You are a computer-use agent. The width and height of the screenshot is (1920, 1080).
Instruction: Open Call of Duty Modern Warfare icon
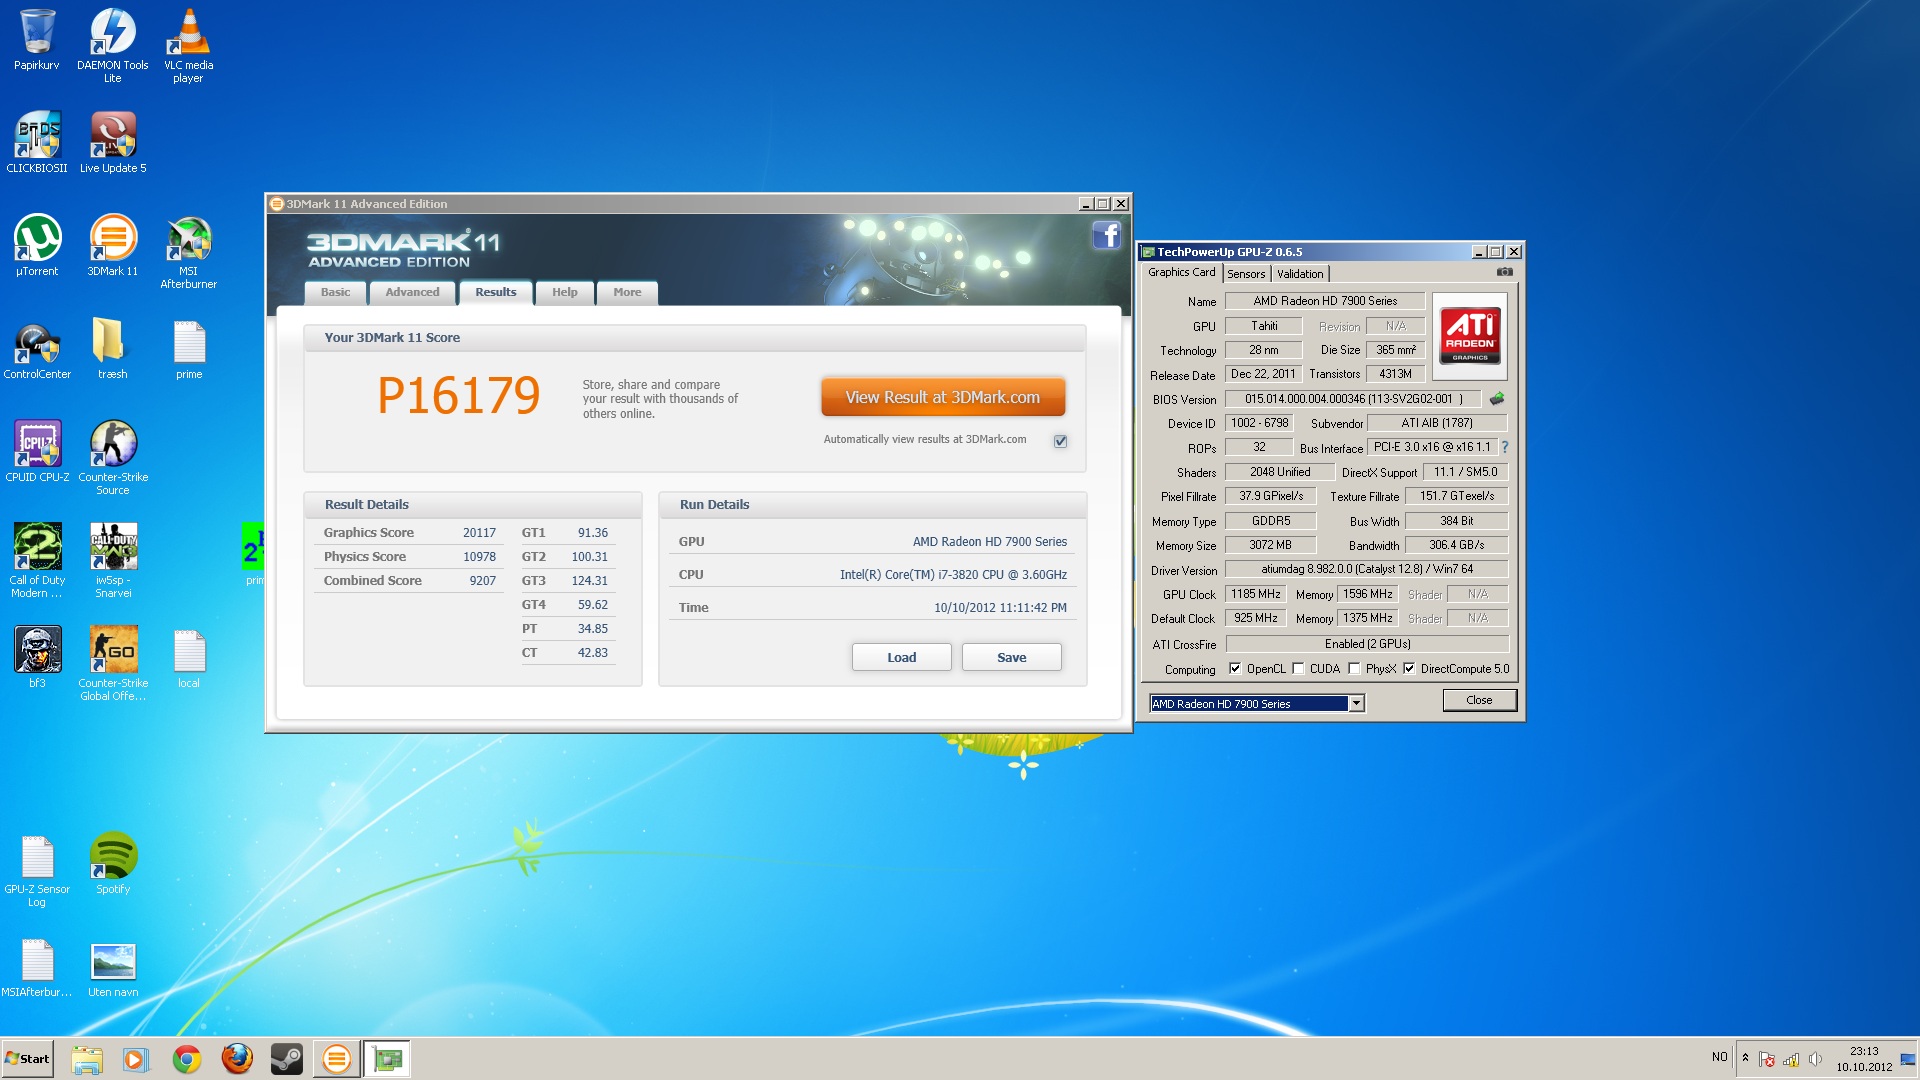click(x=37, y=561)
